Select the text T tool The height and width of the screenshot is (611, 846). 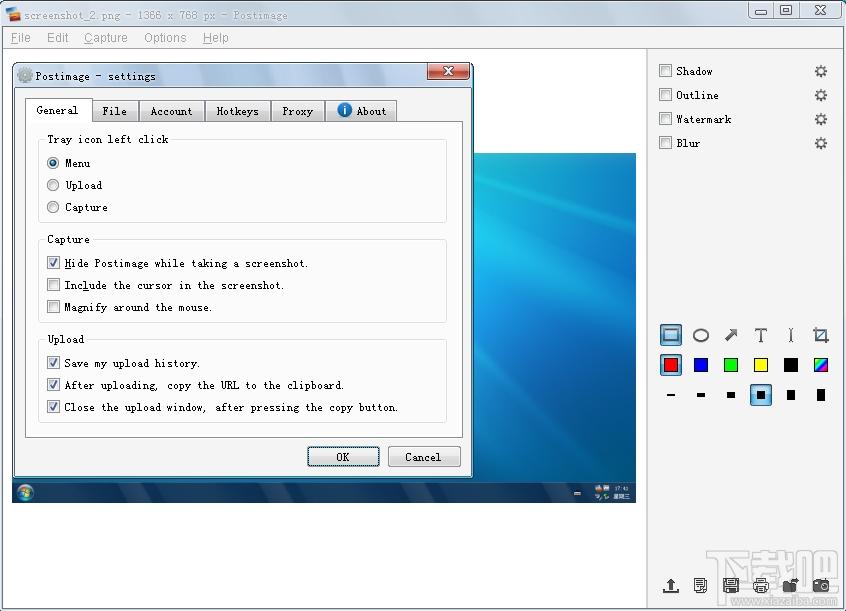point(761,335)
